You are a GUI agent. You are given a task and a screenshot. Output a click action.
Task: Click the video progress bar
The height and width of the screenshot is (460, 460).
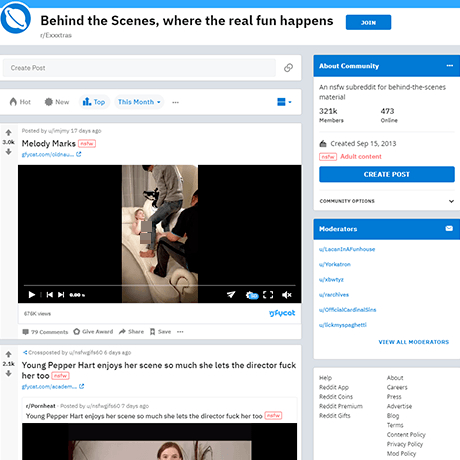(159, 285)
